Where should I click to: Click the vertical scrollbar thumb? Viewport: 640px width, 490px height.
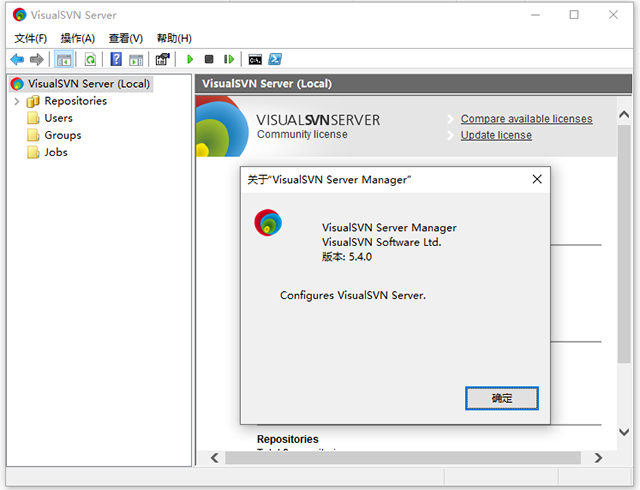pyautogui.click(x=624, y=244)
